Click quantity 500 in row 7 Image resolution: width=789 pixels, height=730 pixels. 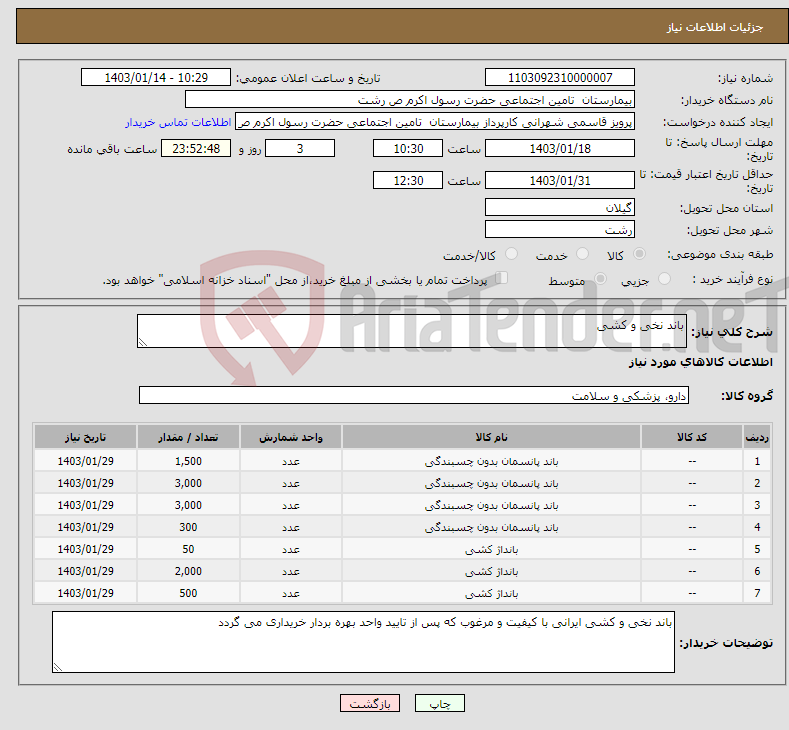pos(188,594)
